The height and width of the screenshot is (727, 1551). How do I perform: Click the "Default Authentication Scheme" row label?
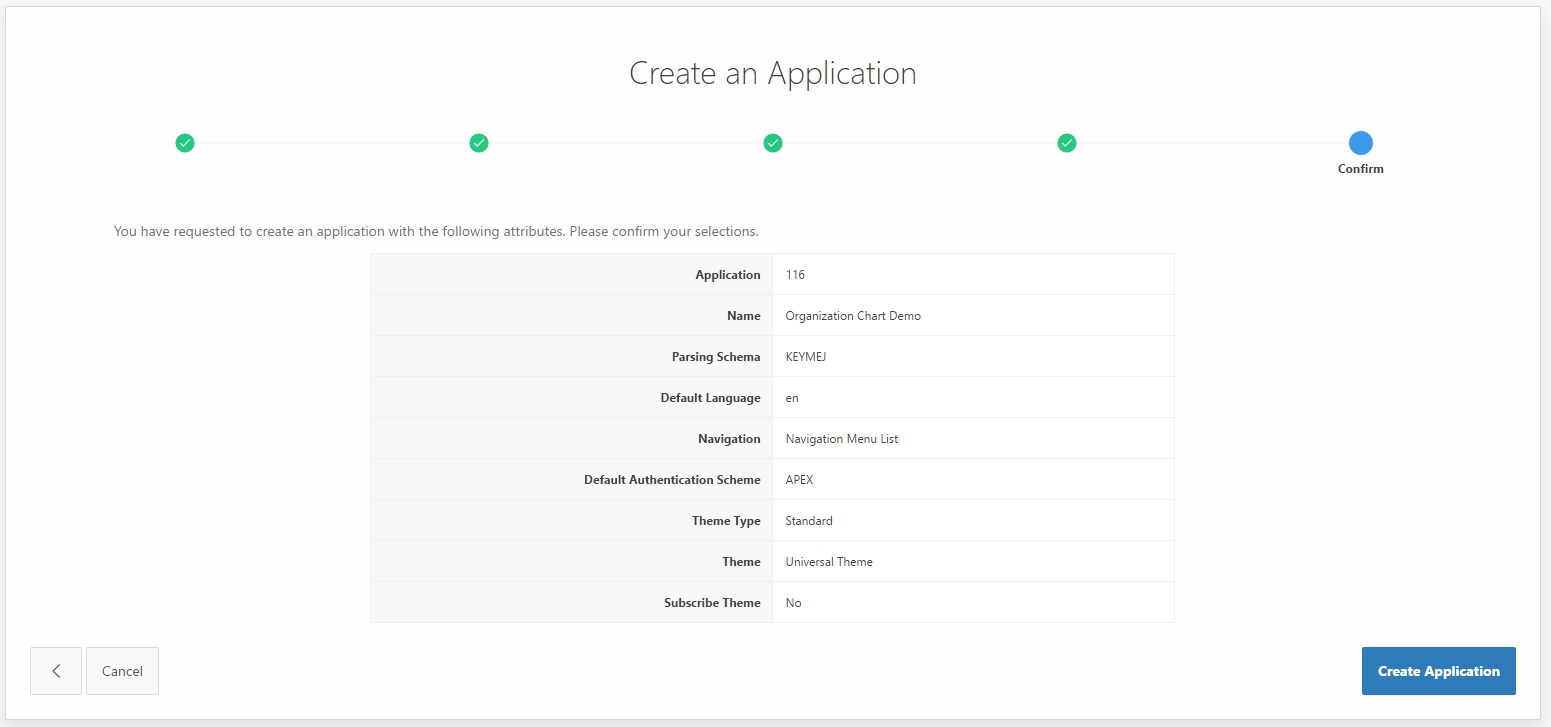672,480
